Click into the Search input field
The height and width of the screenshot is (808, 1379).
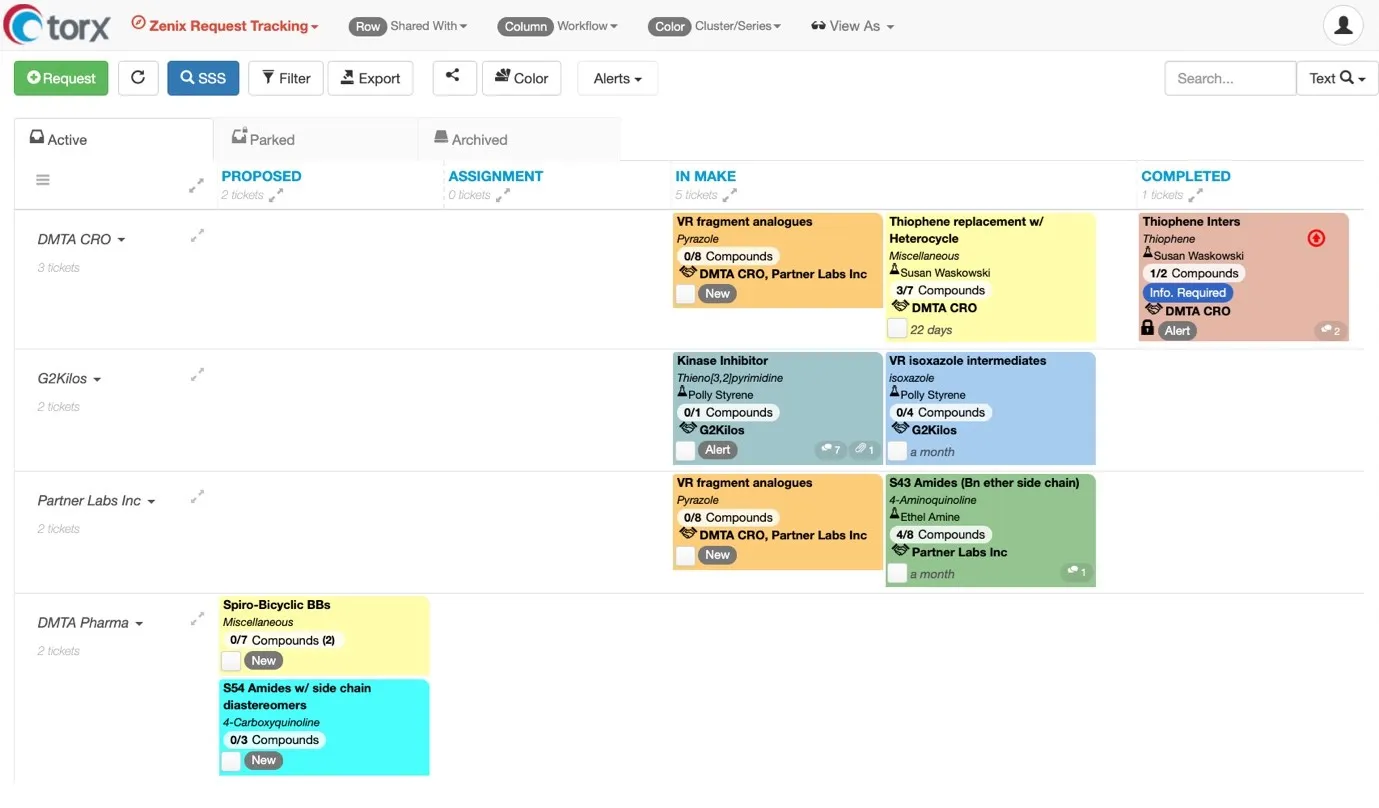click(x=1229, y=78)
